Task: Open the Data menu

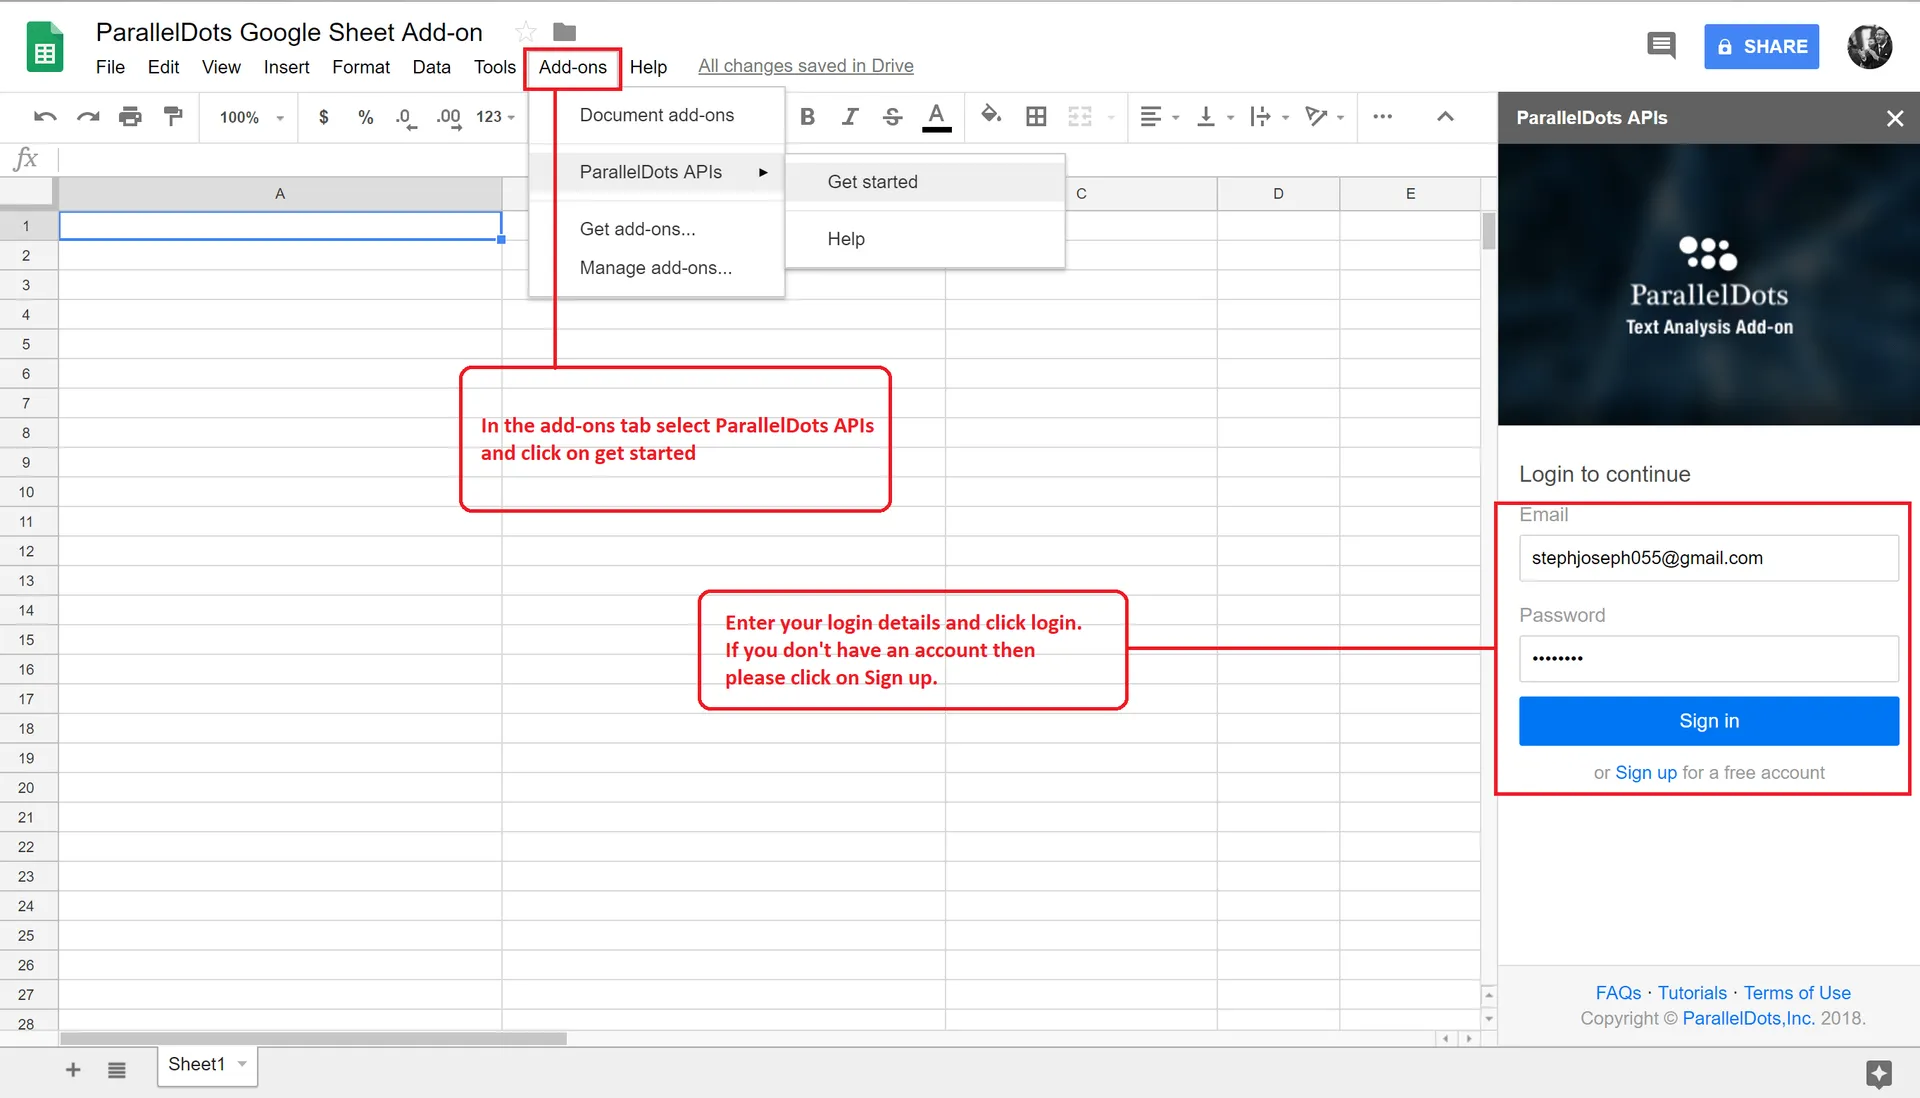Action: [431, 67]
